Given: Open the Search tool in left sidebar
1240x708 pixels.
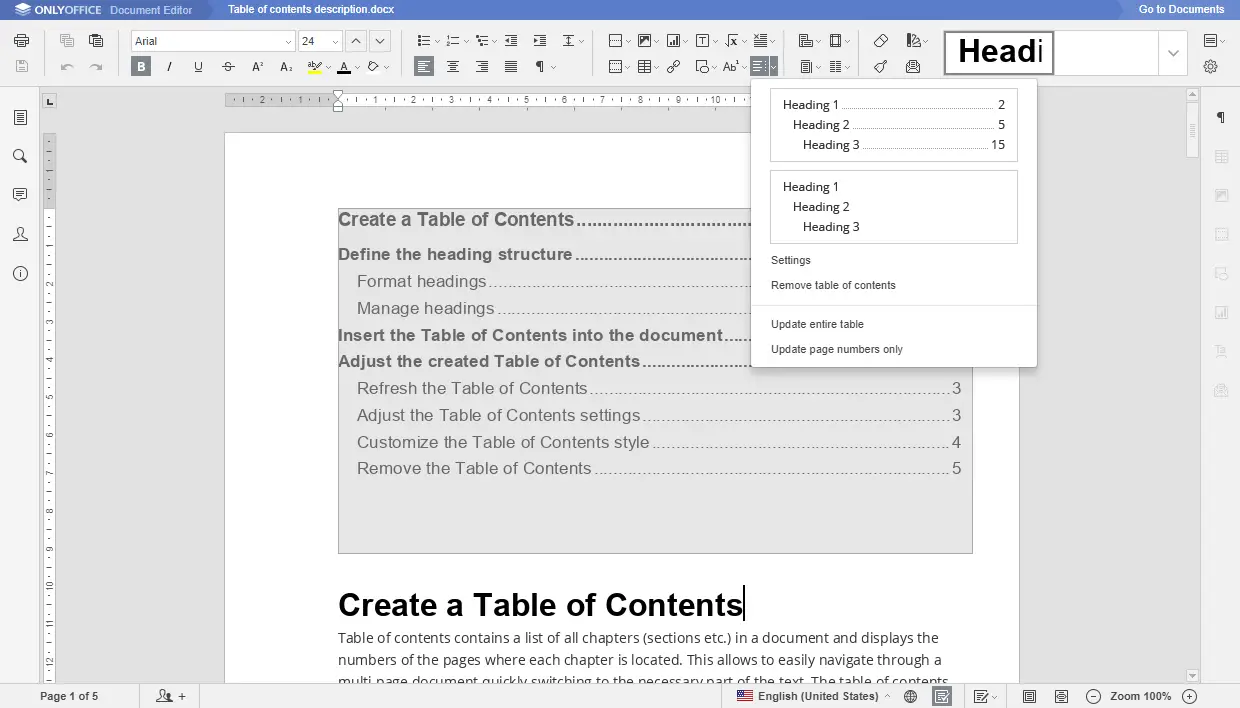Looking at the screenshot, I should tap(20, 156).
